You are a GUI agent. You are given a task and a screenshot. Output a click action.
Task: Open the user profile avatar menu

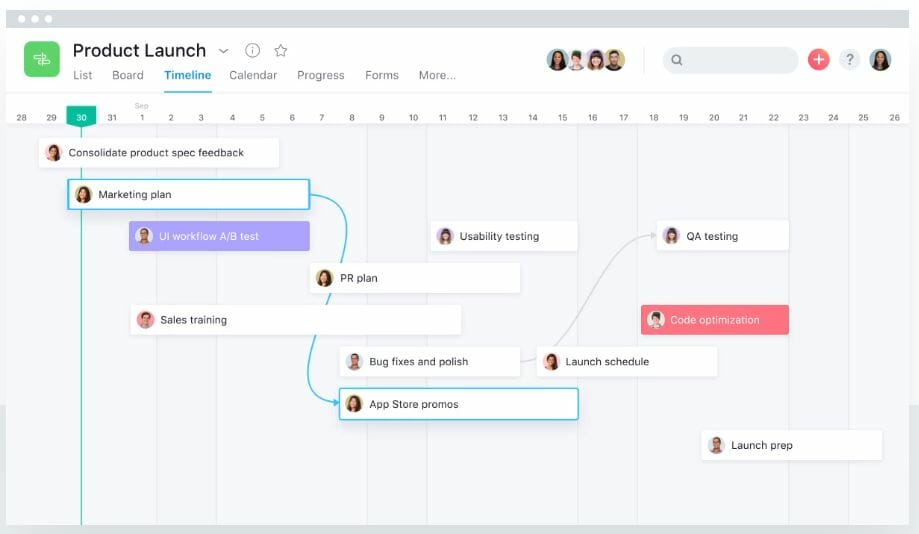coord(880,60)
